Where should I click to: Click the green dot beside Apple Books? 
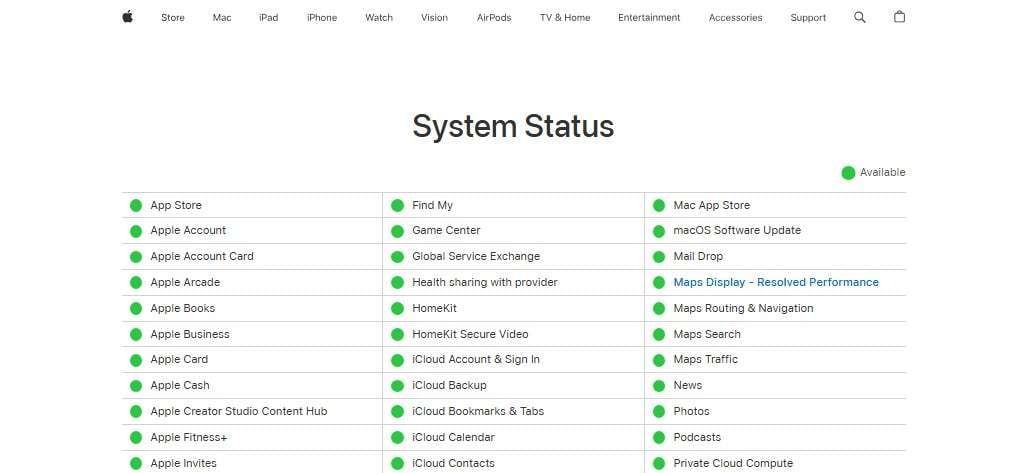[x=135, y=308]
